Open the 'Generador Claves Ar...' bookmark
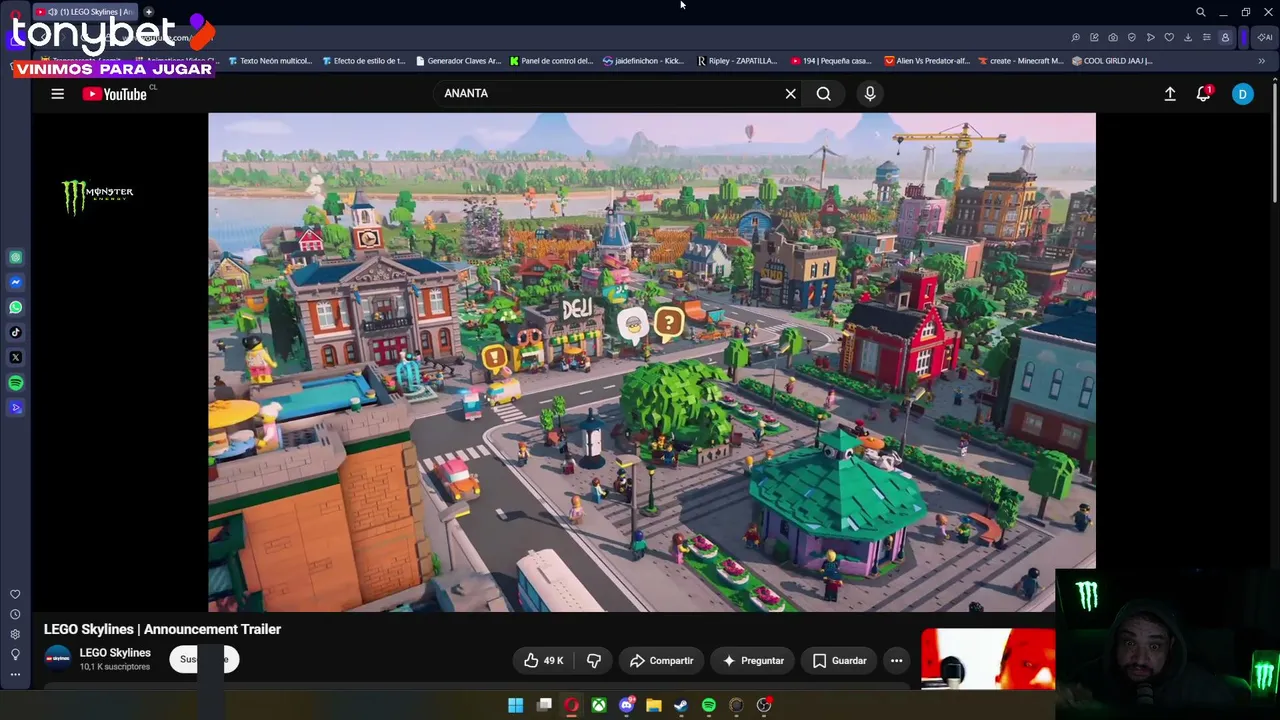Screen dimensions: 1280x720 (x=458, y=61)
